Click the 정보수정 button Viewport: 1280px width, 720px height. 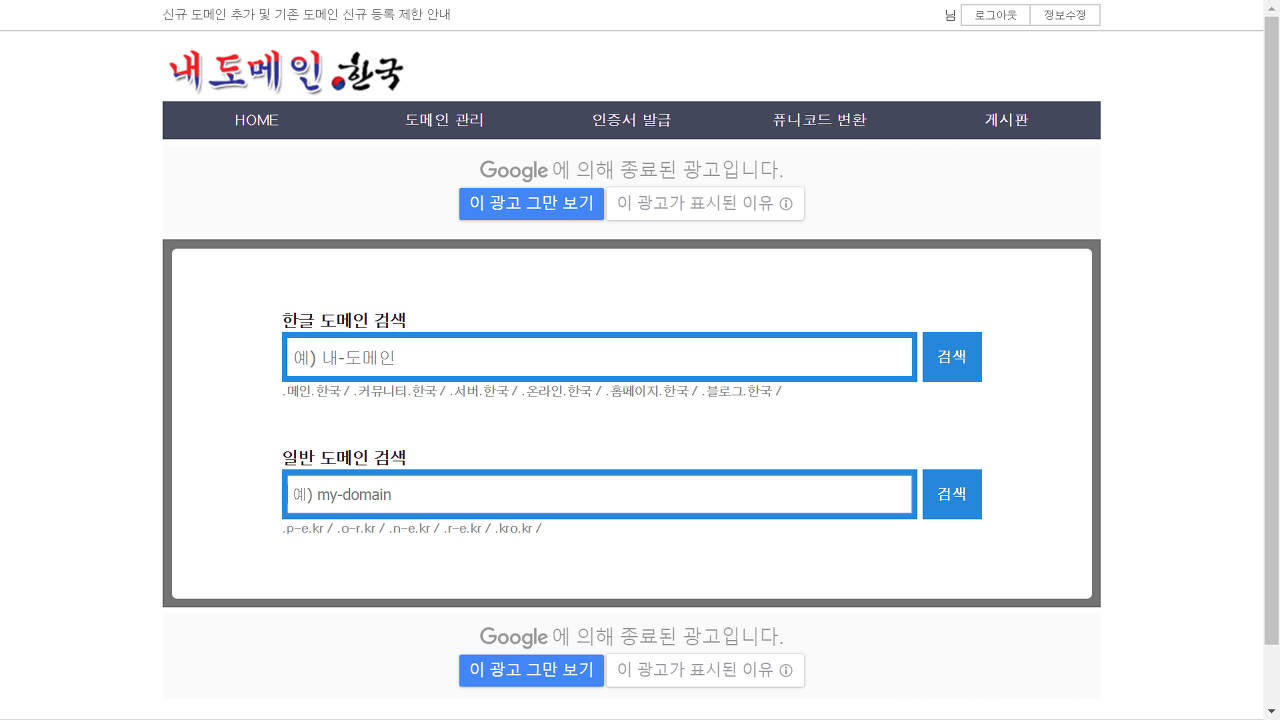[x=1065, y=15]
